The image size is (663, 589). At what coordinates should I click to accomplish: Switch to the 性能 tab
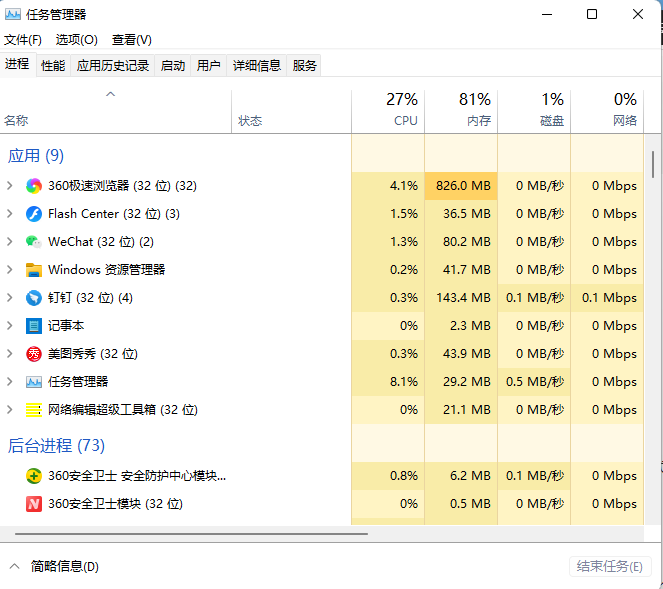53,66
